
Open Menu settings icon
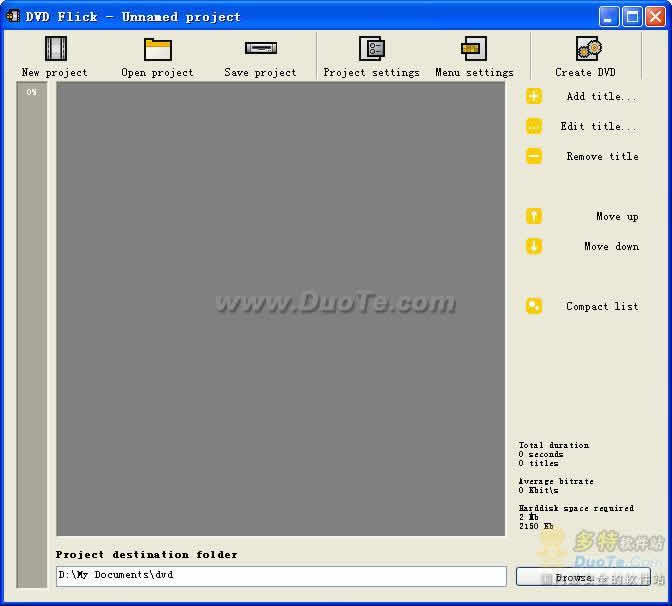[x=474, y=48]
